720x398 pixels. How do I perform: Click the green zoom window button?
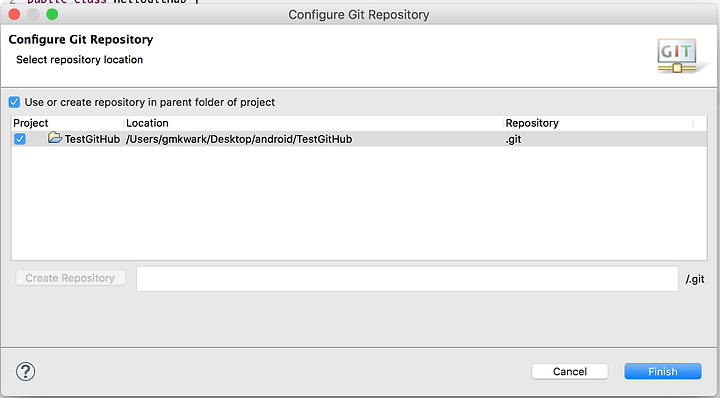pyautogui.click(x=52, y=14)
